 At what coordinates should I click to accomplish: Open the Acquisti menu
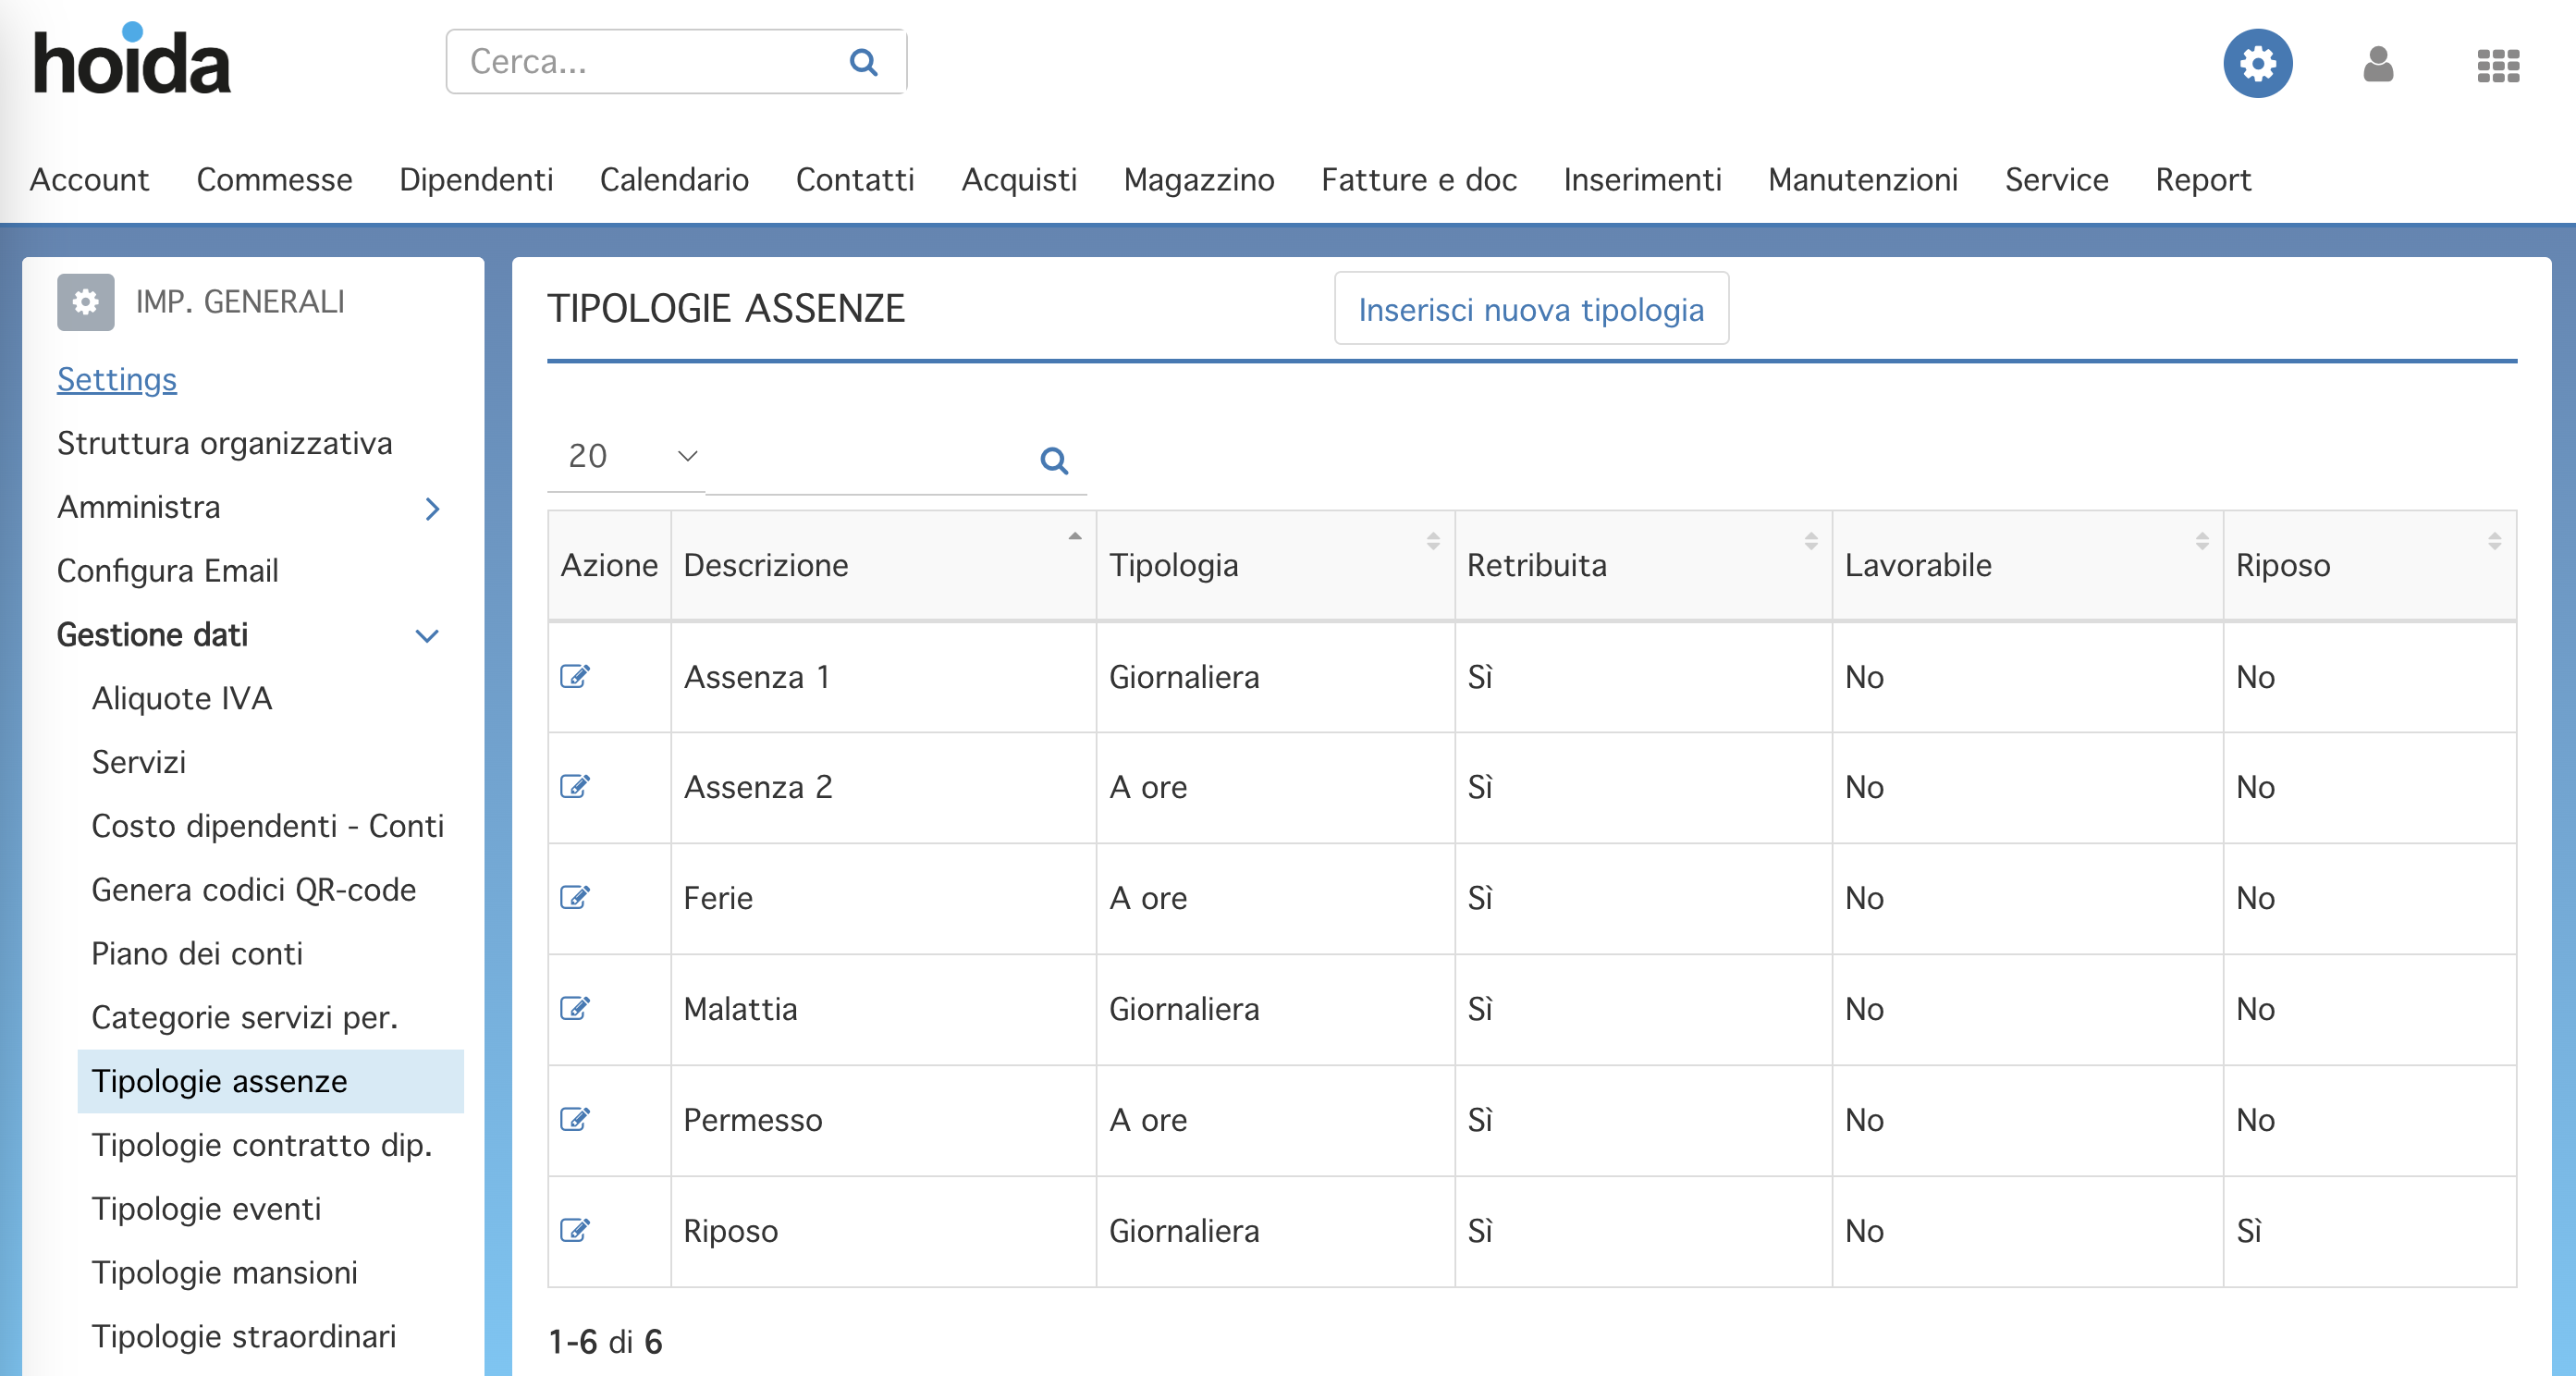pyautogui.click(x=1019, y=180)
